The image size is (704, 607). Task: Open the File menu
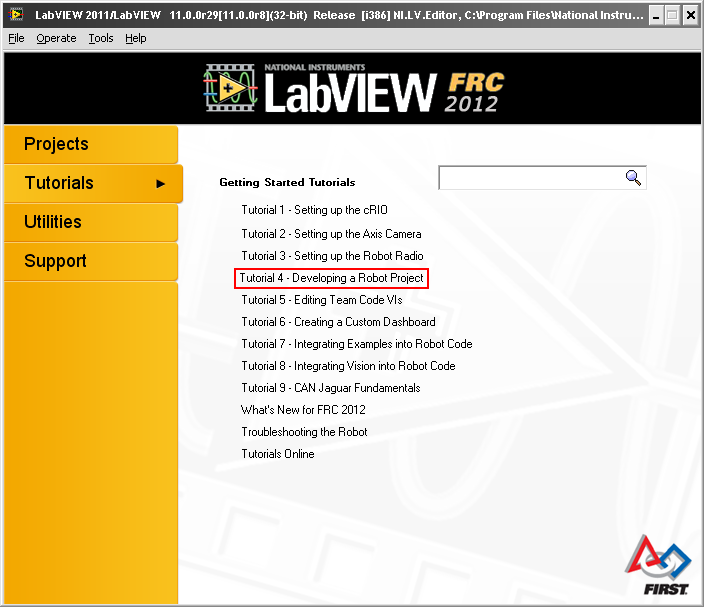(16, 39)
